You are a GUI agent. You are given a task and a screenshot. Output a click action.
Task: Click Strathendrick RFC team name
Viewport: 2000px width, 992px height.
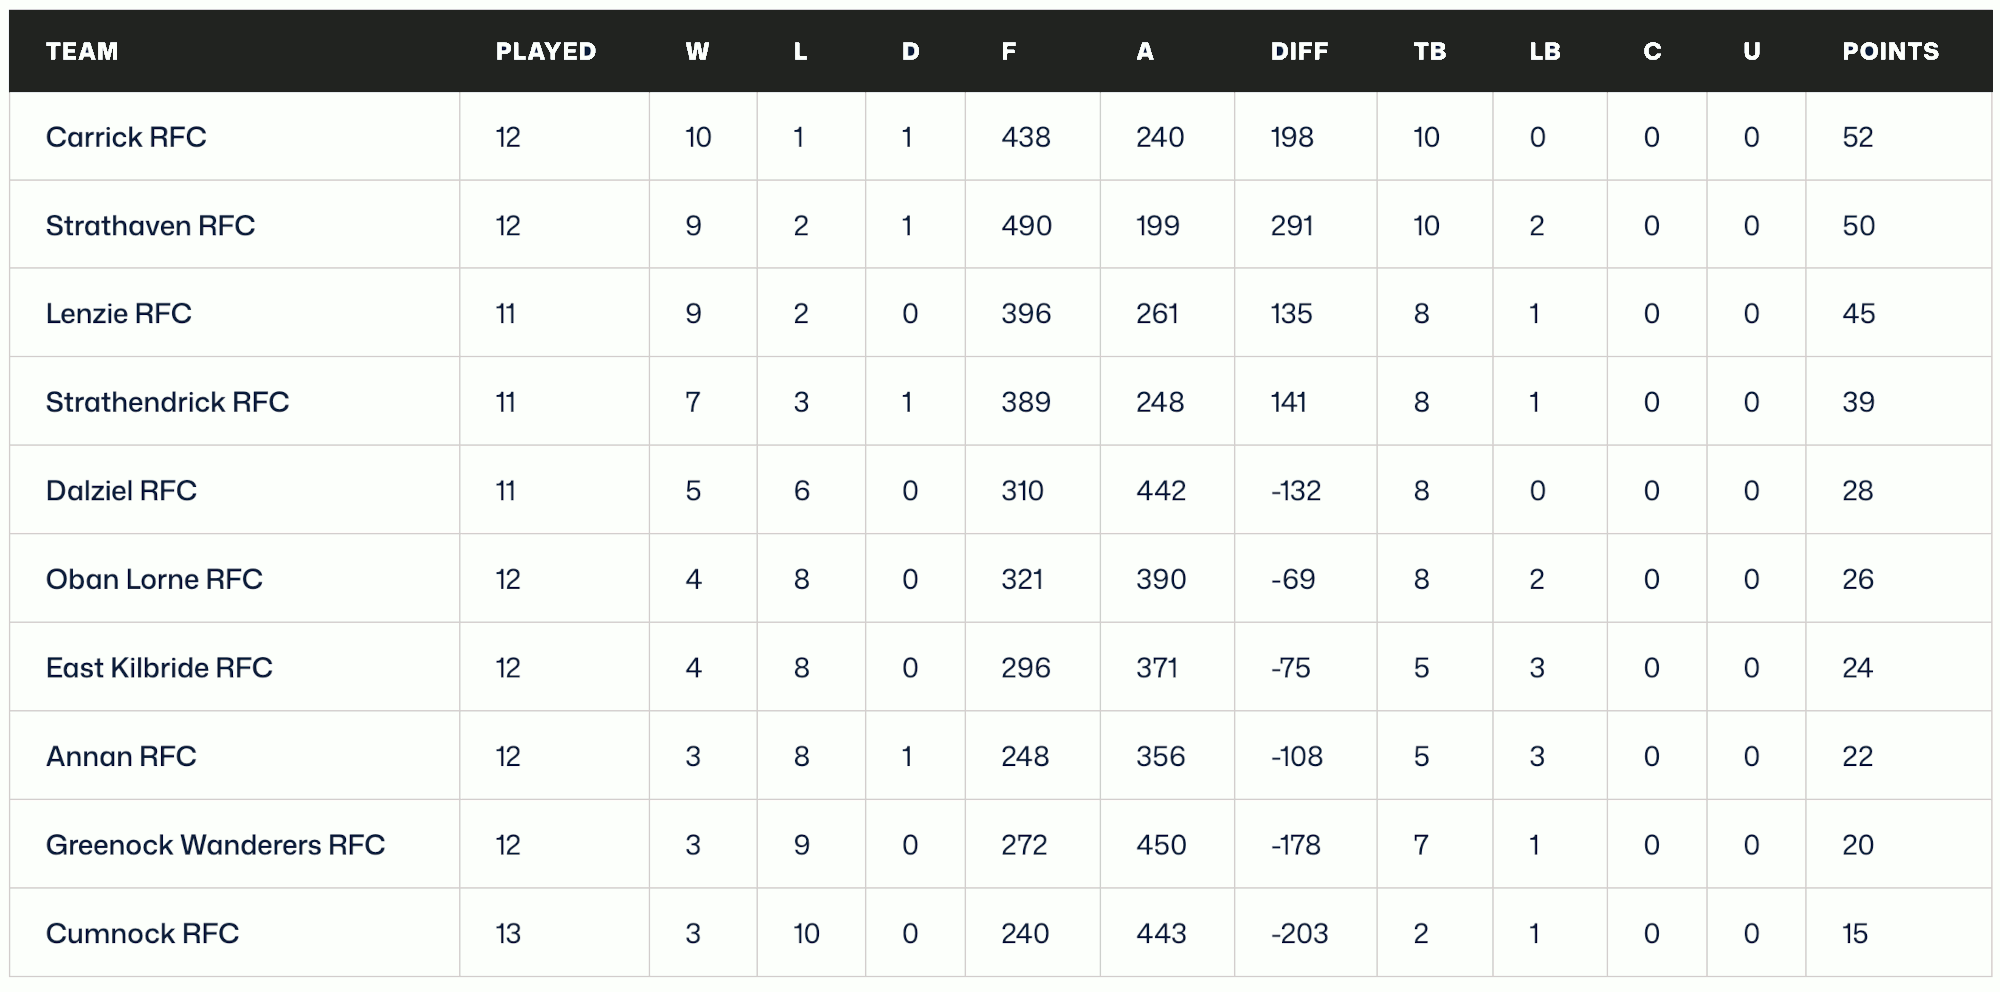pyautogui.click(x=167, y=402)
